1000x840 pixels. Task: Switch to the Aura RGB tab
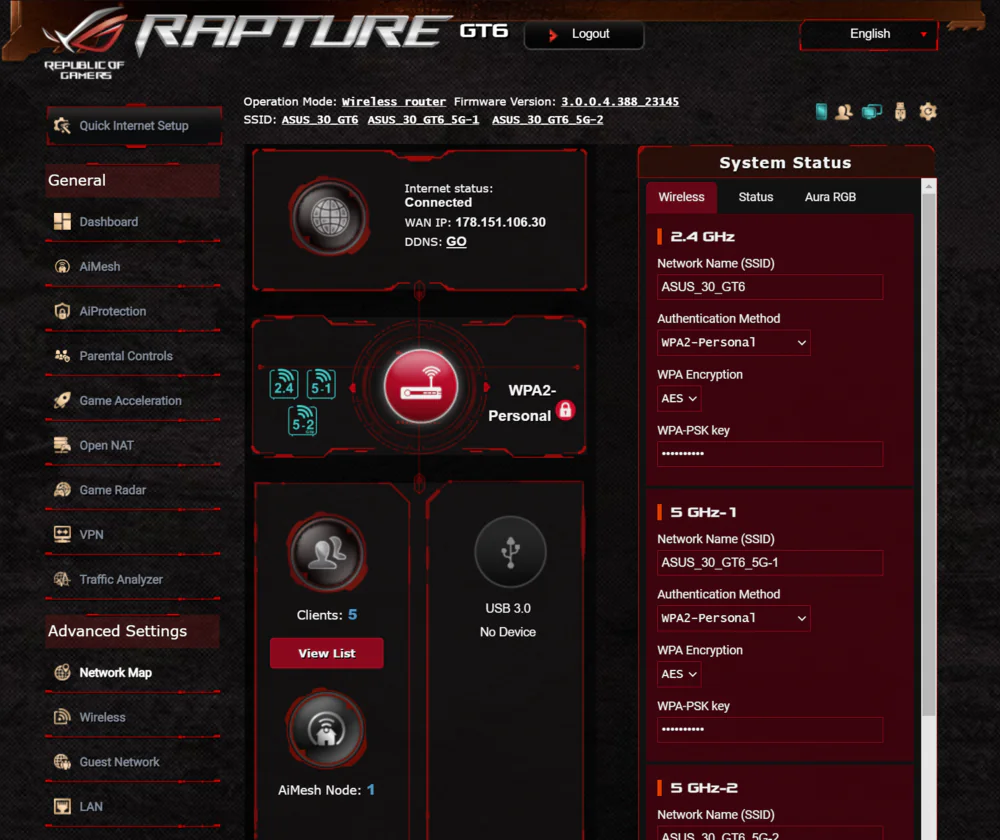(x=830, y=197)
